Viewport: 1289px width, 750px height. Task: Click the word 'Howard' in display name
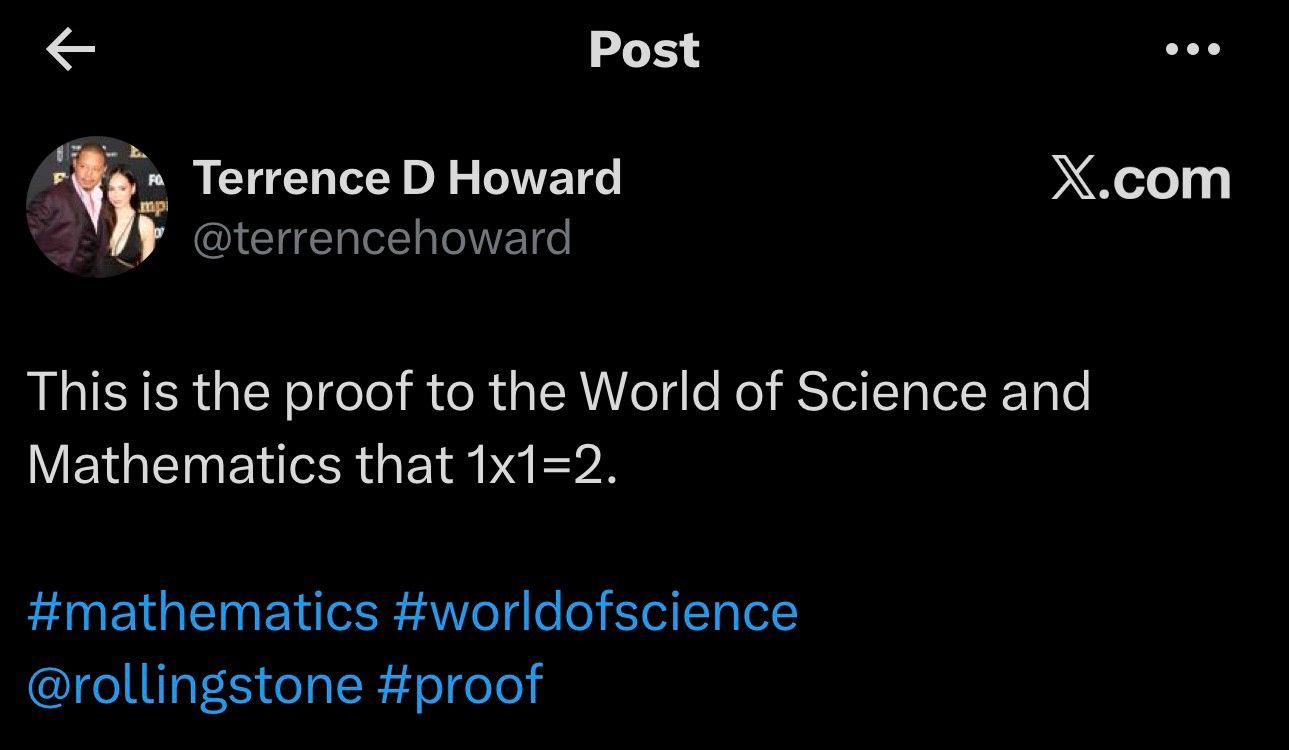point(535,178)
